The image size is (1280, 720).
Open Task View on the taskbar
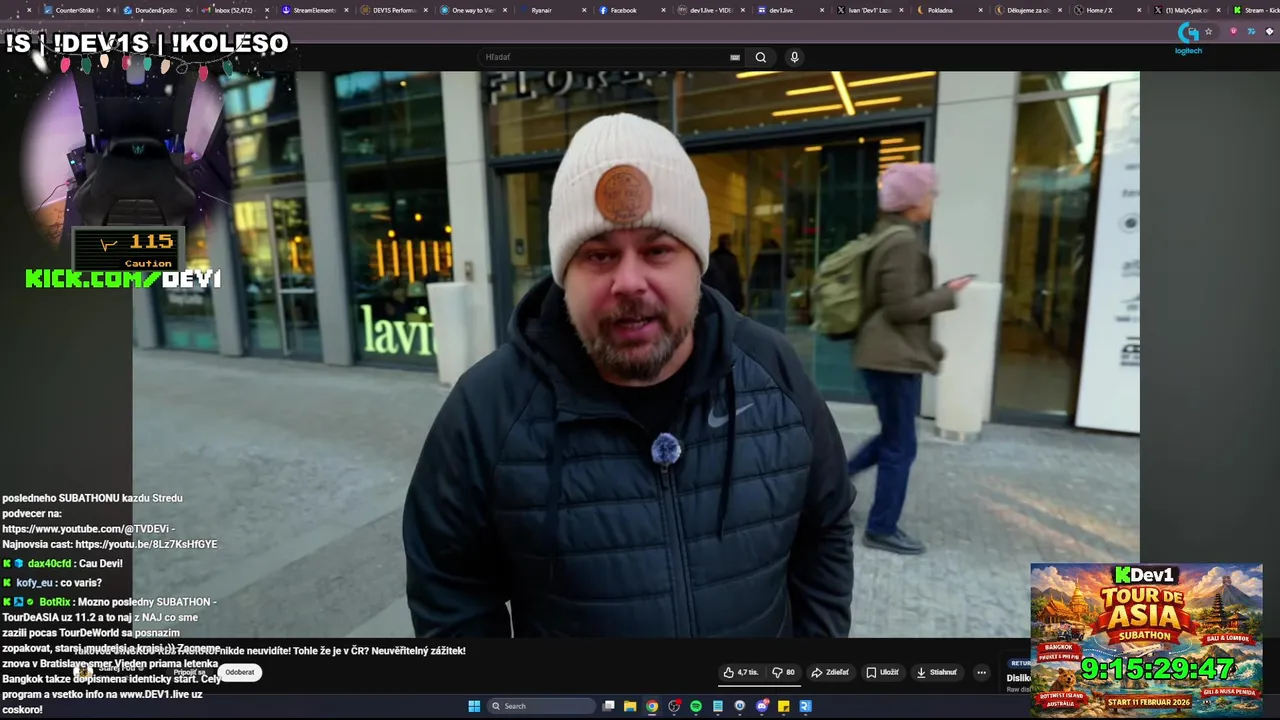pyautogui.click(x=608, y=706)
